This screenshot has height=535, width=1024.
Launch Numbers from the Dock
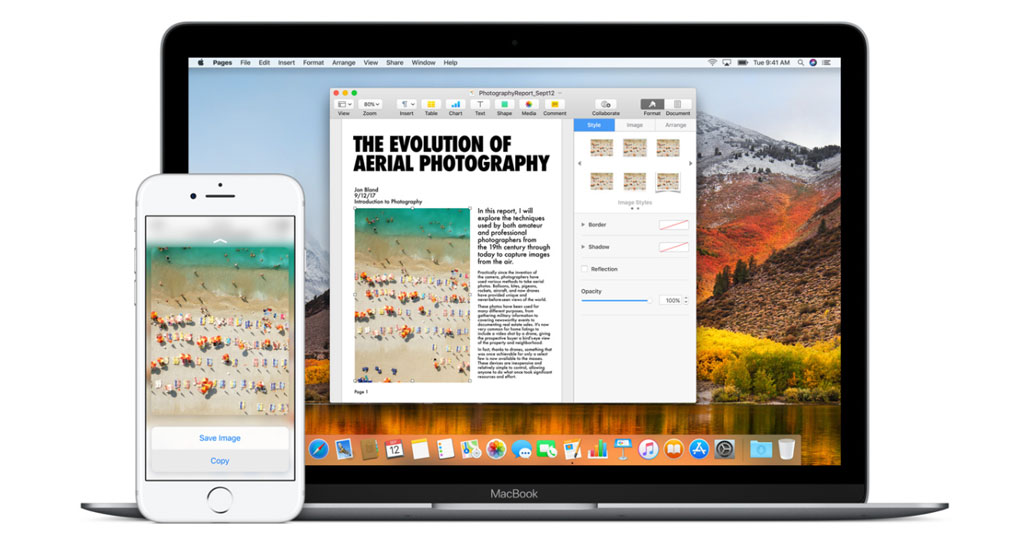598,449
